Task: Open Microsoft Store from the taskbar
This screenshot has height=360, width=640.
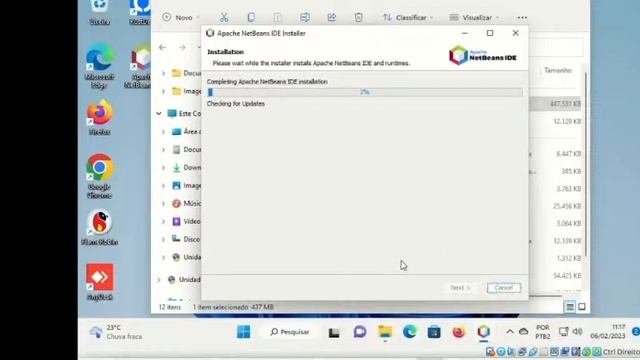Action: [434, 332]
